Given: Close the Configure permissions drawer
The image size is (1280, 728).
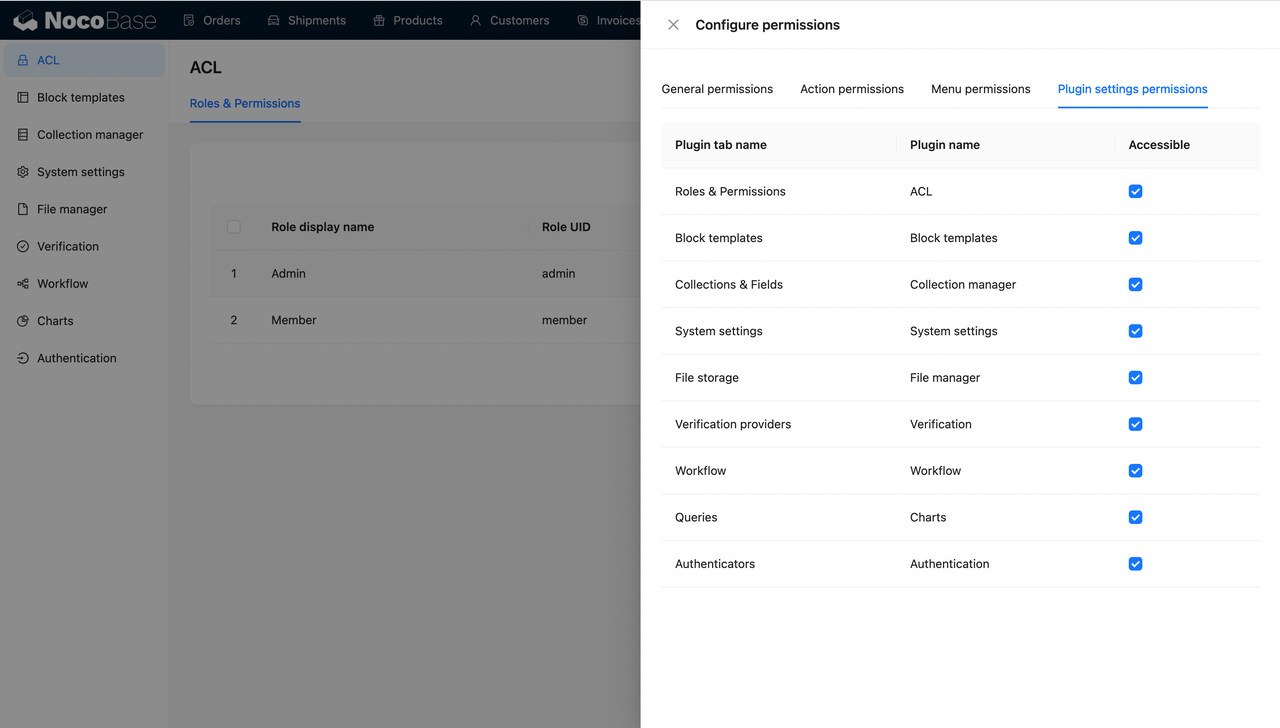Looking at the screenshot, I should [x=673, y=25].
